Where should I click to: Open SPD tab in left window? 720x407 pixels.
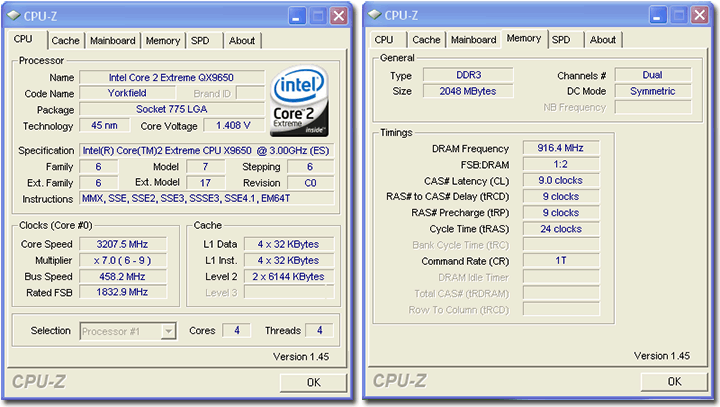click(x=200, y=40)
